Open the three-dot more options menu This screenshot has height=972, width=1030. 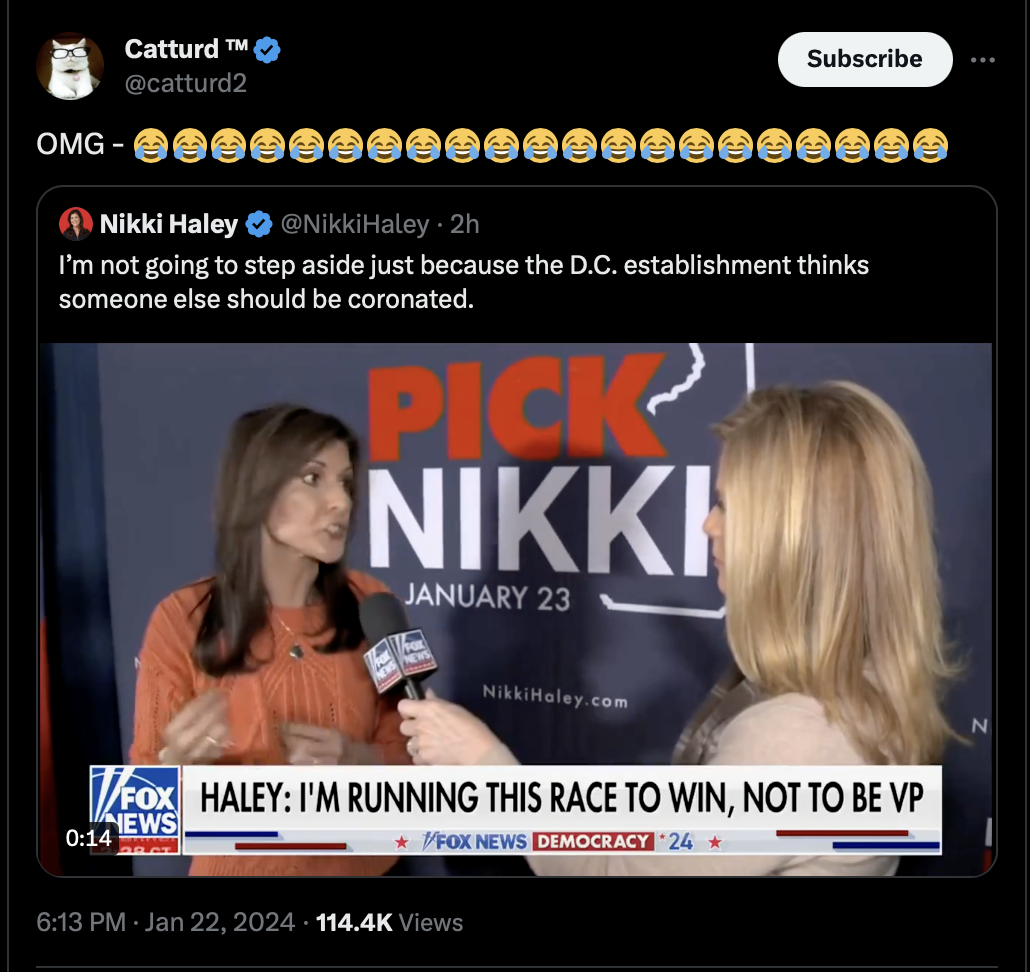click(982, 60)
